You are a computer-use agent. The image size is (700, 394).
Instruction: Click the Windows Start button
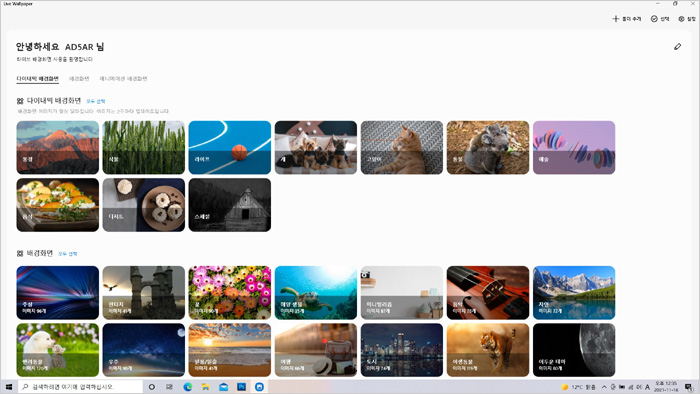pos(8,387)
